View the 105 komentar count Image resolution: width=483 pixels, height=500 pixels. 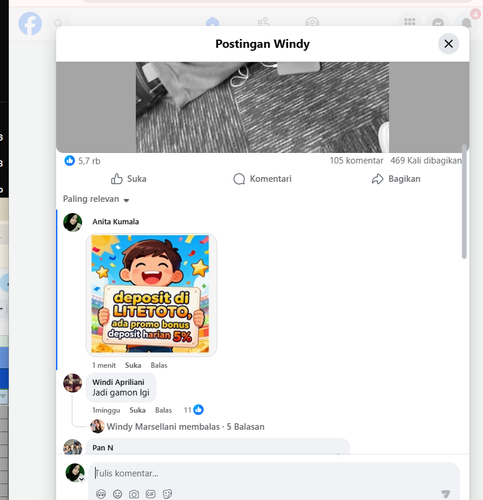point(356,161)
